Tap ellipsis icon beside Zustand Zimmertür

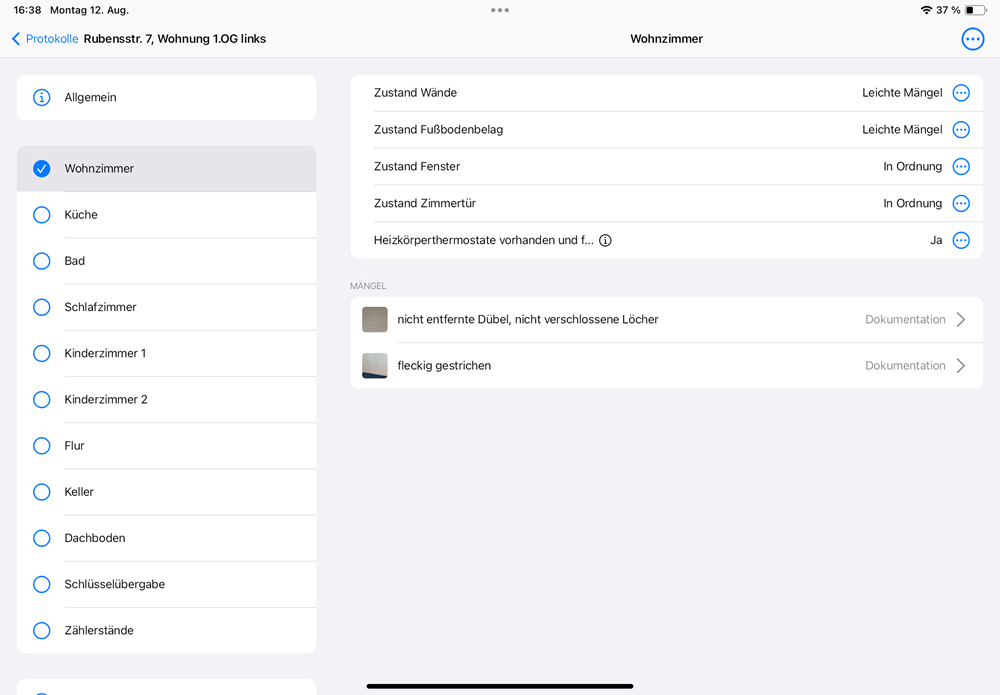coord(961,204)
